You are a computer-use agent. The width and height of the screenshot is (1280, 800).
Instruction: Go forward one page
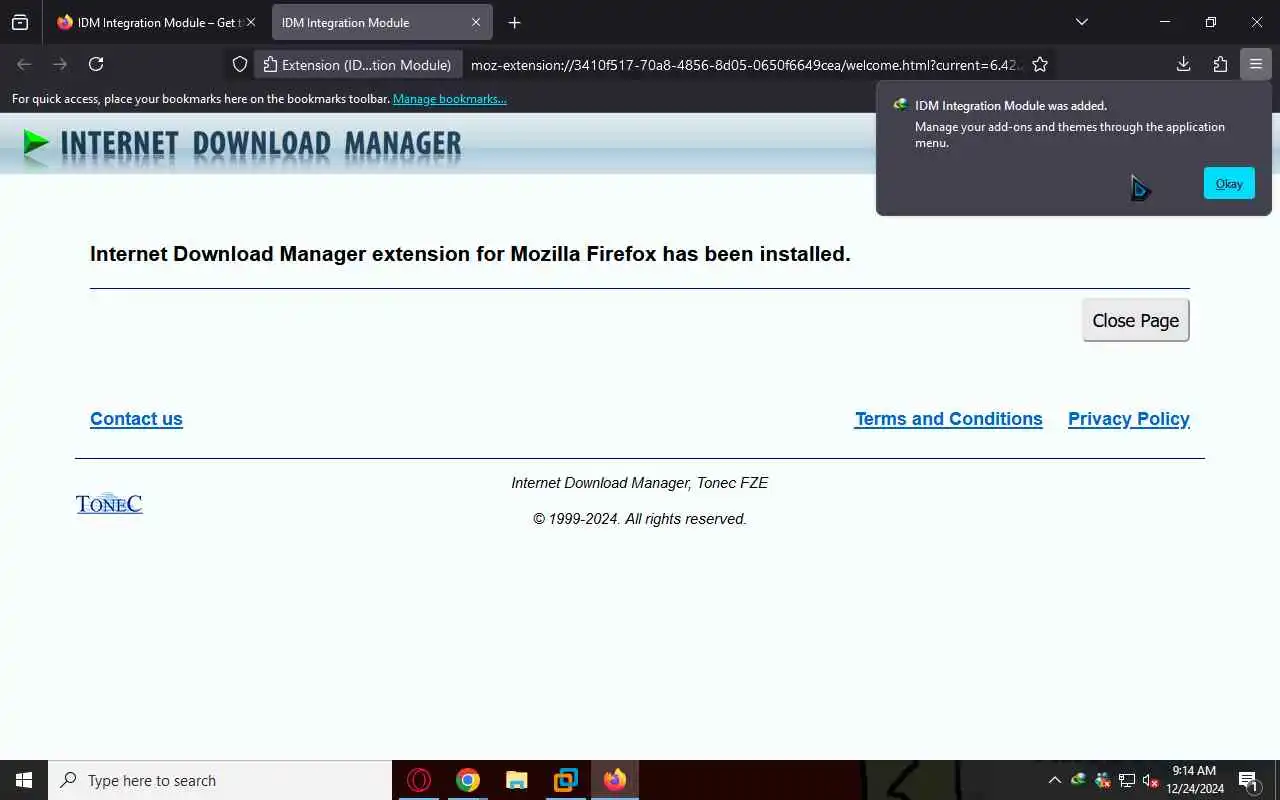coord(60,64)
